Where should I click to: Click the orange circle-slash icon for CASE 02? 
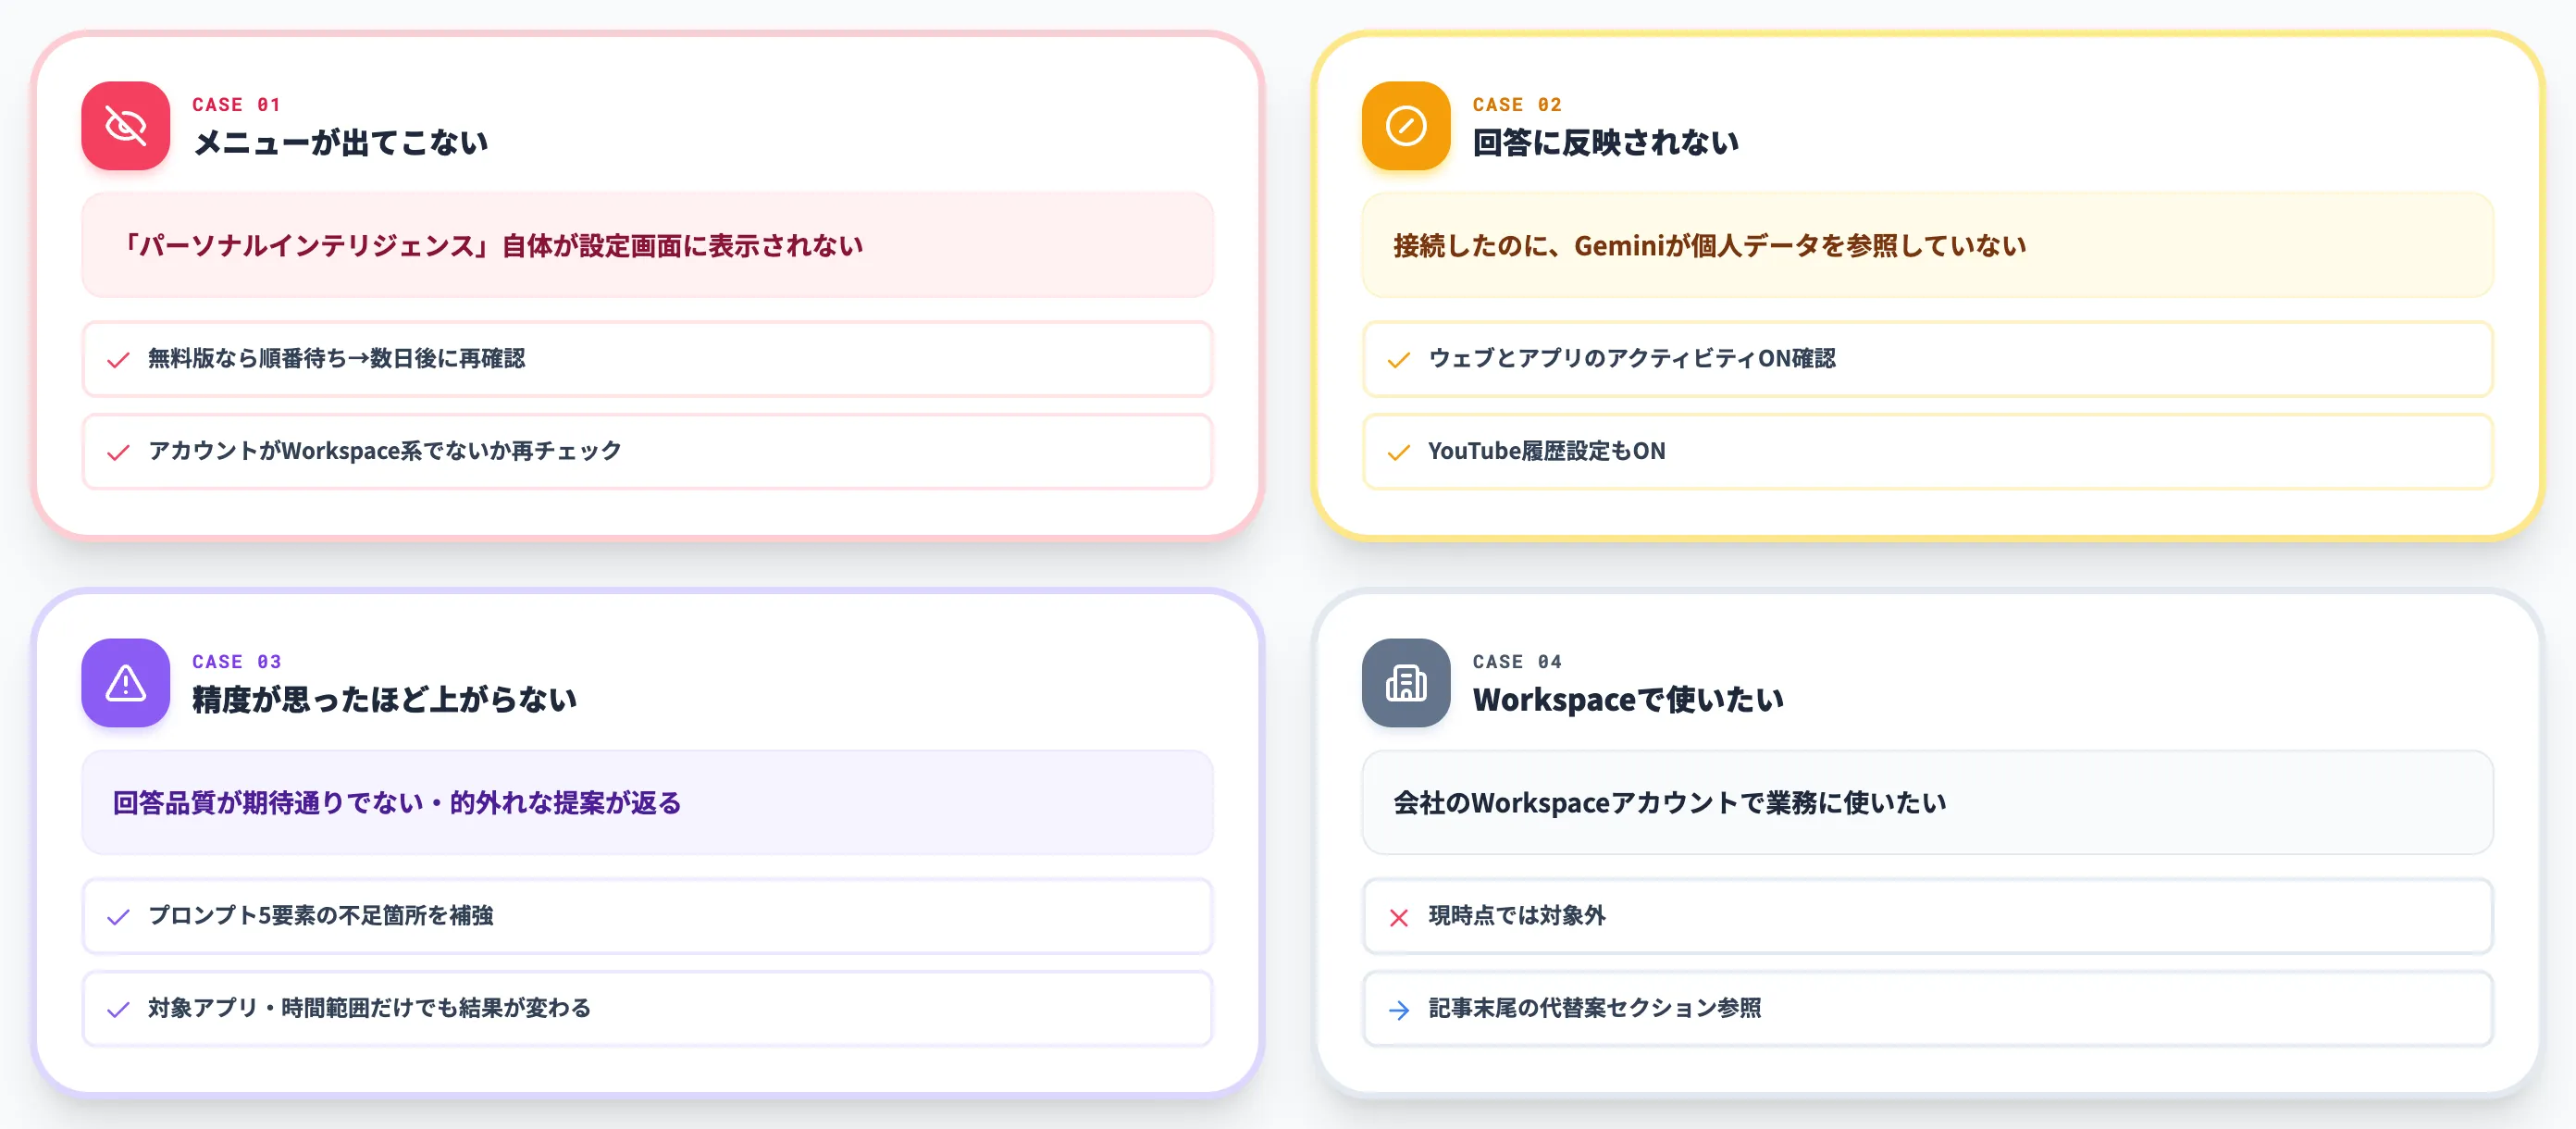tap(1405, 126)
